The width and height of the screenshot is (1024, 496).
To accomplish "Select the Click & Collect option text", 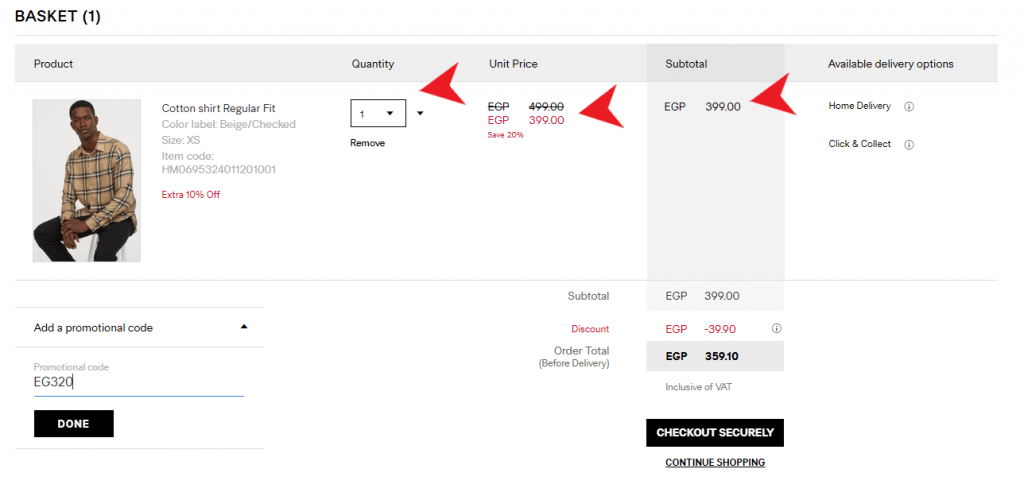I will coord(859,144).
